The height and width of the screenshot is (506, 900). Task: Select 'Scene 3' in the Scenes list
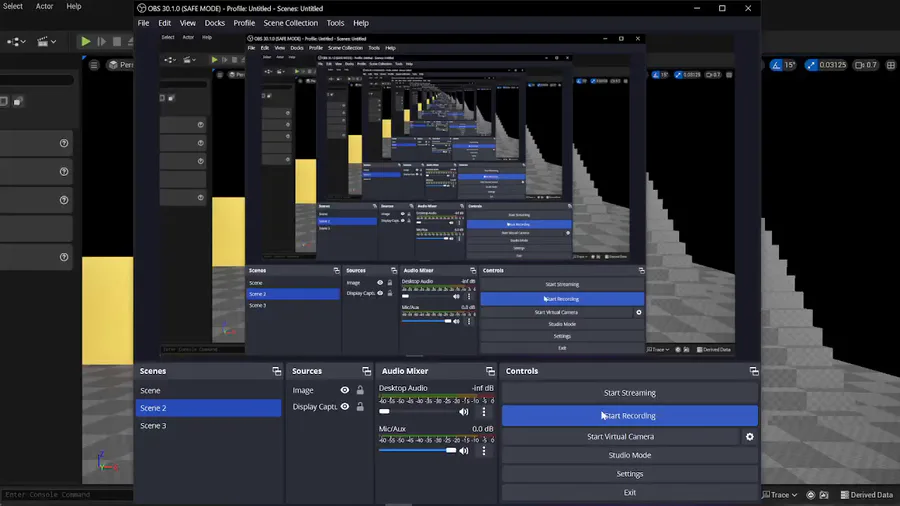tap(208, 426)
